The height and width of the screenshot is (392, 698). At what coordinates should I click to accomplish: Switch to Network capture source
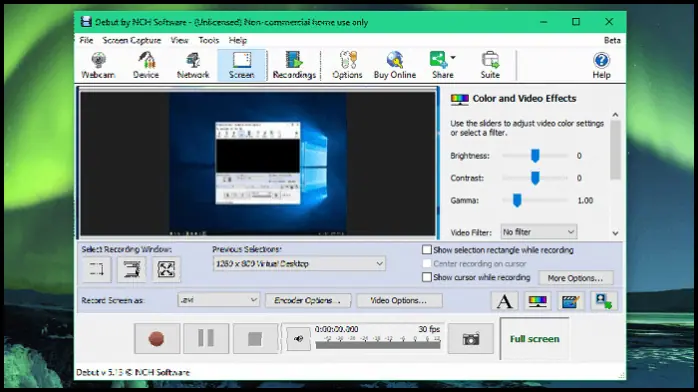[193, 65]
